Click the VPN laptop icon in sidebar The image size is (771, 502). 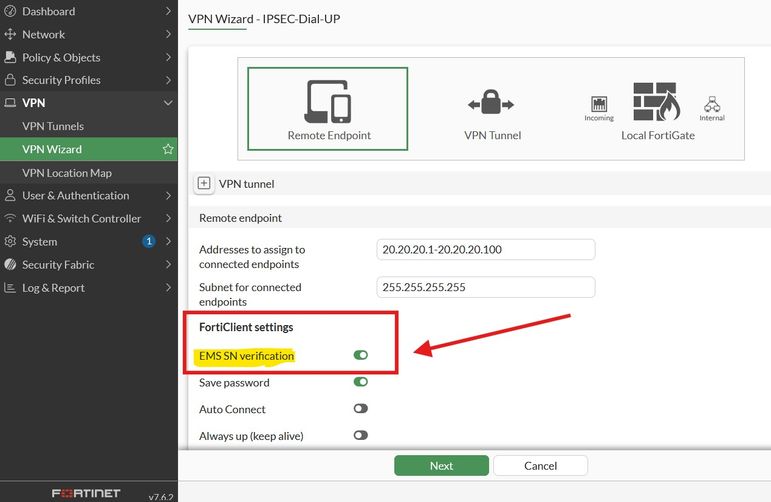tap(10, 103)
